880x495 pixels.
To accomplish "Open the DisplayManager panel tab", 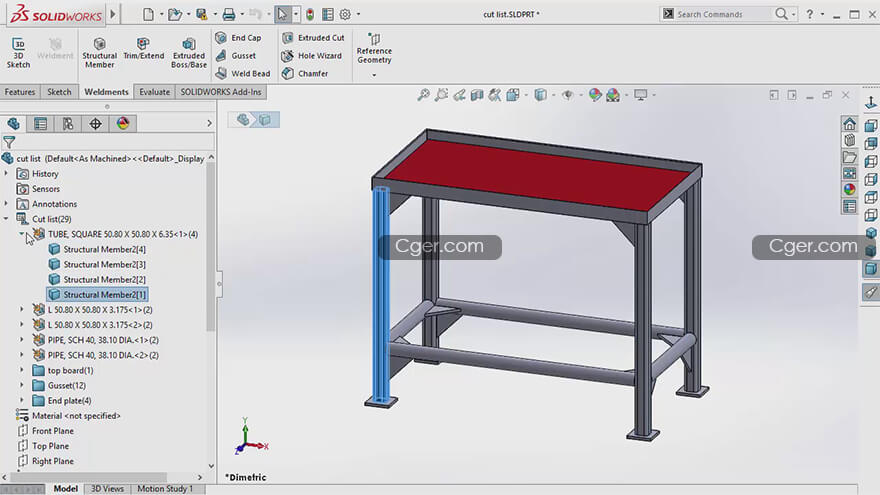I will tap(123, 123).
